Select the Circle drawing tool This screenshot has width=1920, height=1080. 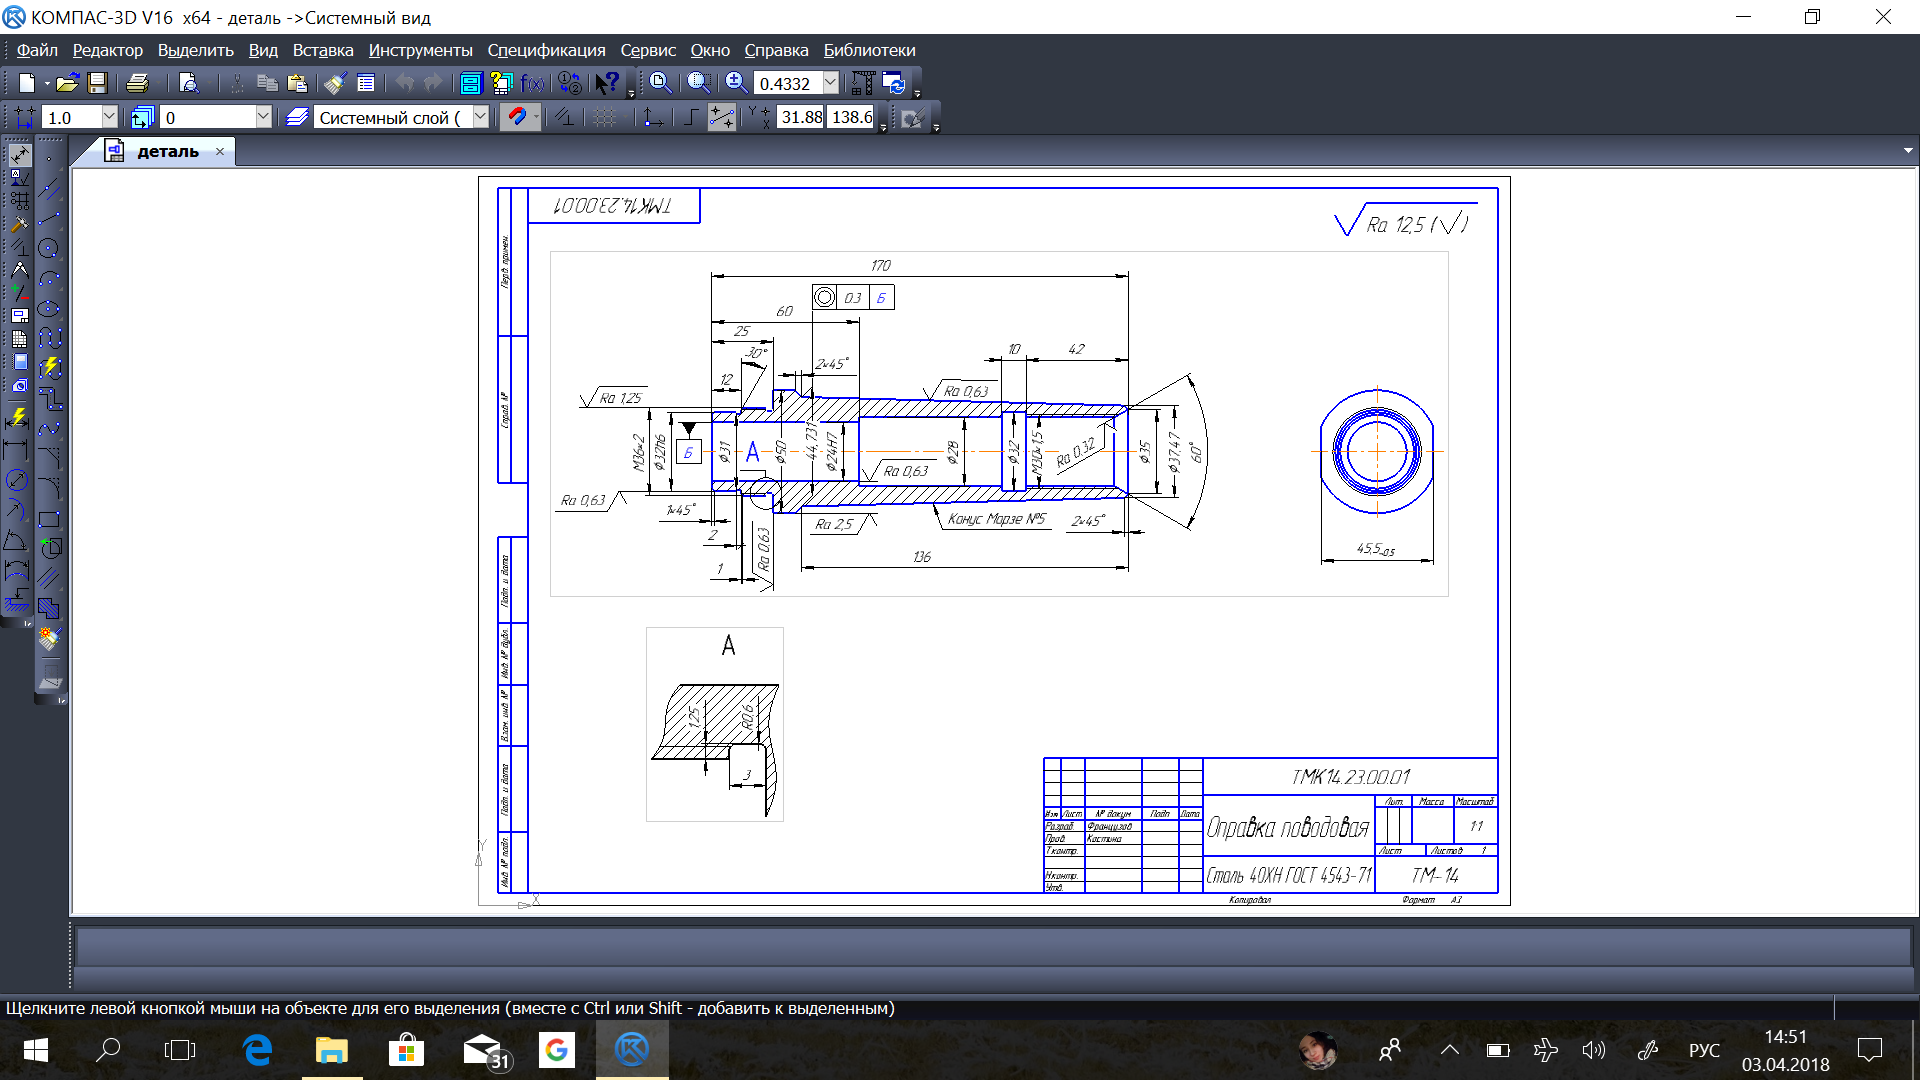(x=49, y=248)
